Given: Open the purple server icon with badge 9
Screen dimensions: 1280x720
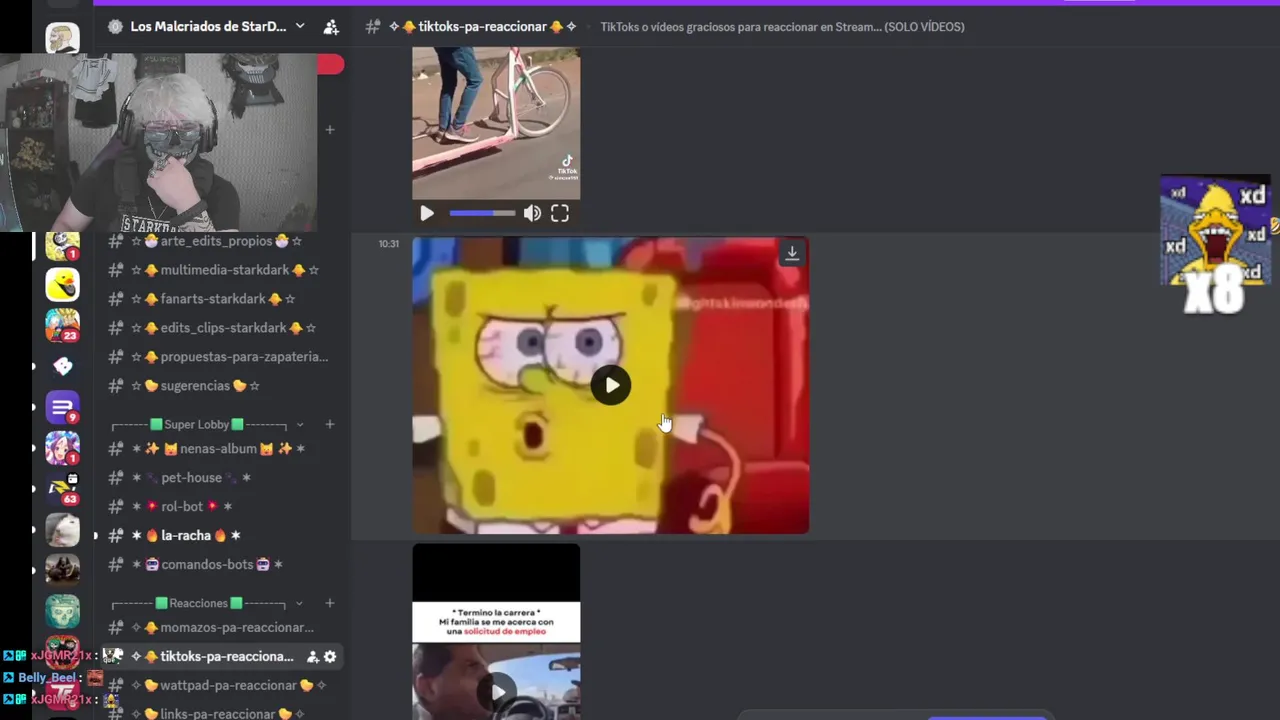Looking at the screenshot, I should 62,408.
